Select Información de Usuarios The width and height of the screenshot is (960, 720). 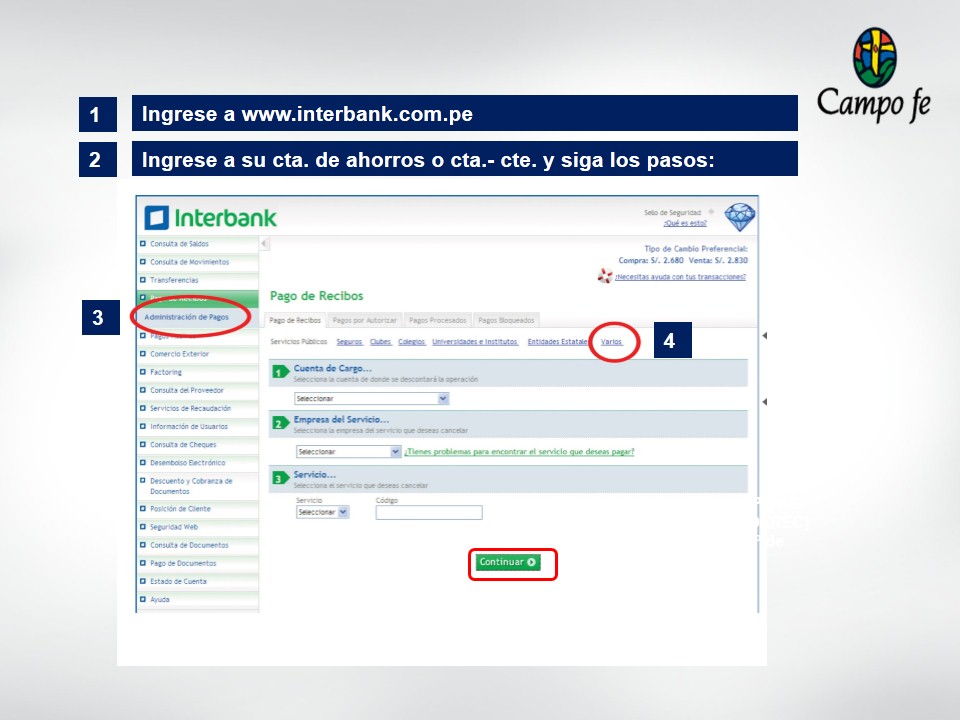pyautogui.click(x=189, y=427)
